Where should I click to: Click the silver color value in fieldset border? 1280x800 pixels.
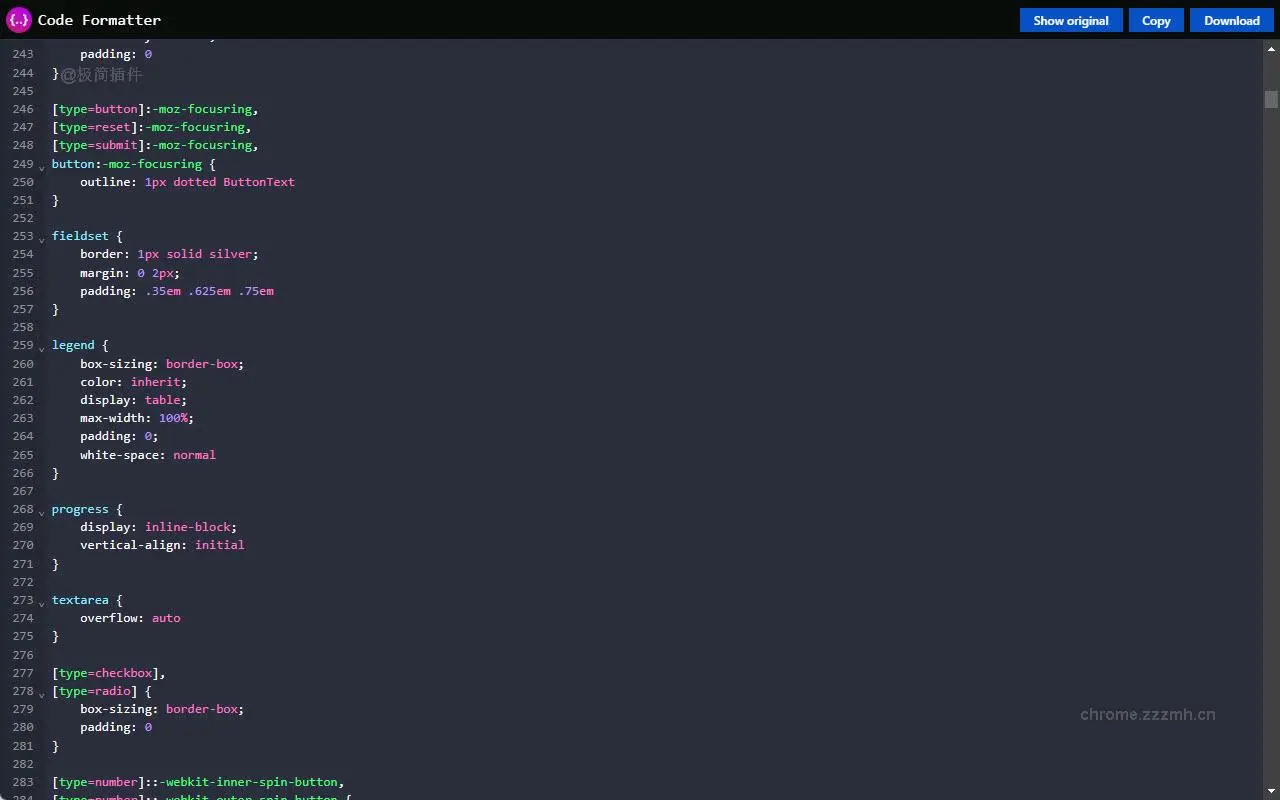230,254
